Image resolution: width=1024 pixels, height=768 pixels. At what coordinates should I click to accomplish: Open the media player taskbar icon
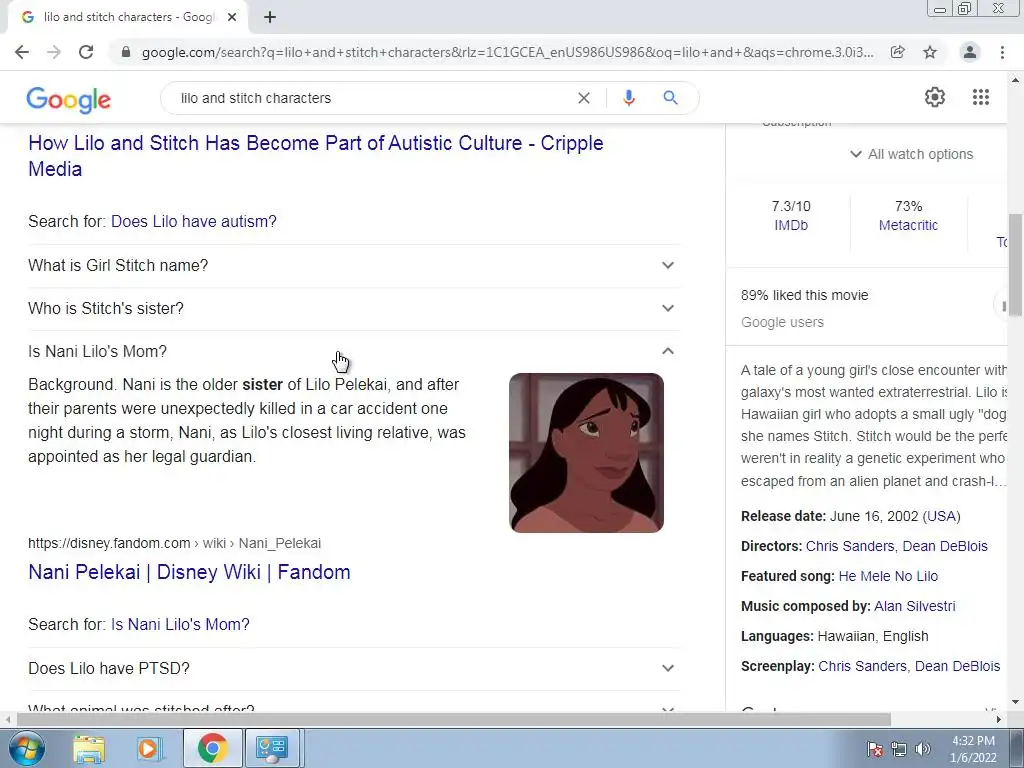[150, 748]
